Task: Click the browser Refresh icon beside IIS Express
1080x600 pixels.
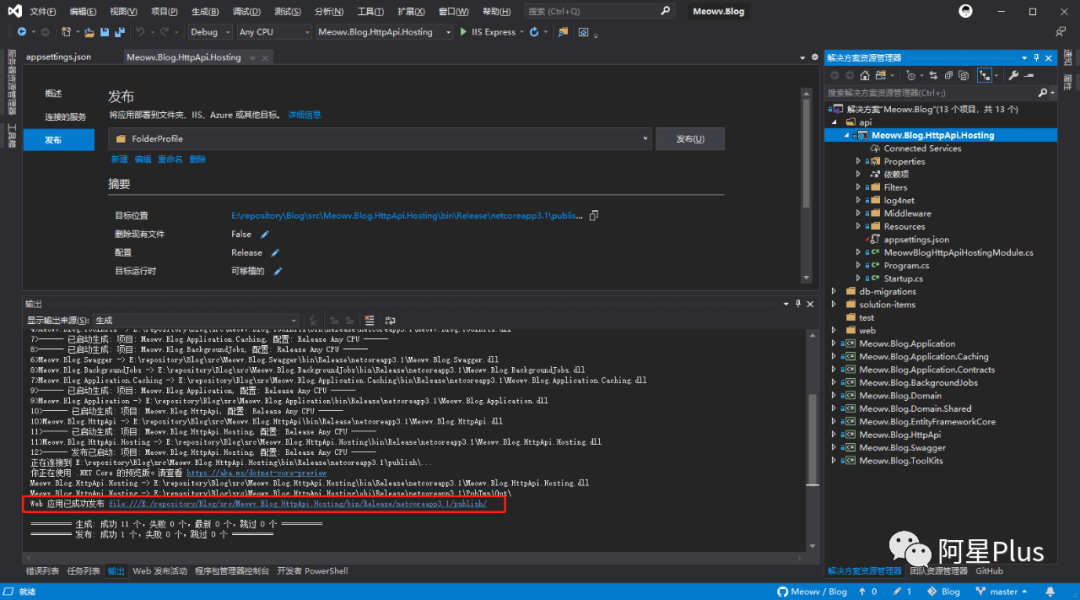Action: tap(534, 32)
